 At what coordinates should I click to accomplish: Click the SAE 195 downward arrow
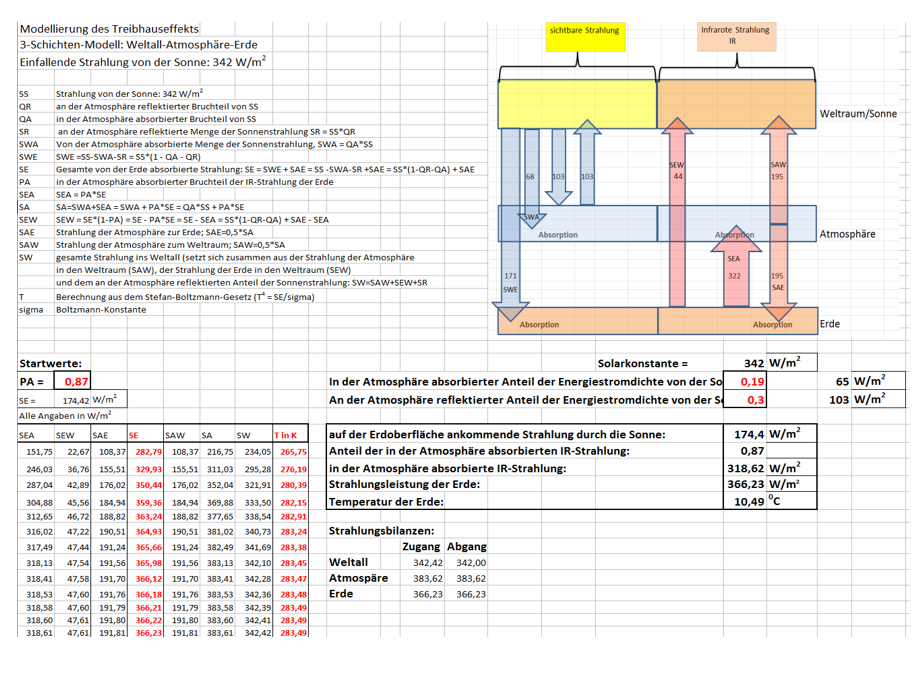(778, 272)
